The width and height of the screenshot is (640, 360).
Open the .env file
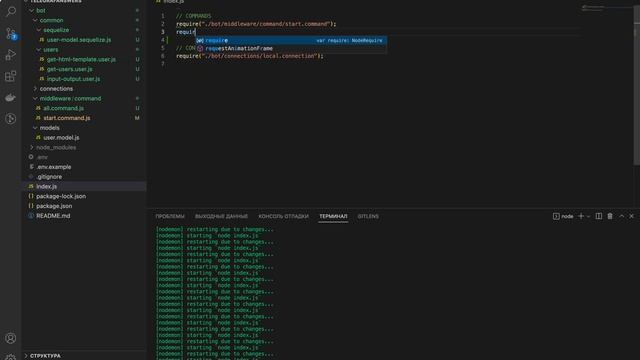point(42,157)
